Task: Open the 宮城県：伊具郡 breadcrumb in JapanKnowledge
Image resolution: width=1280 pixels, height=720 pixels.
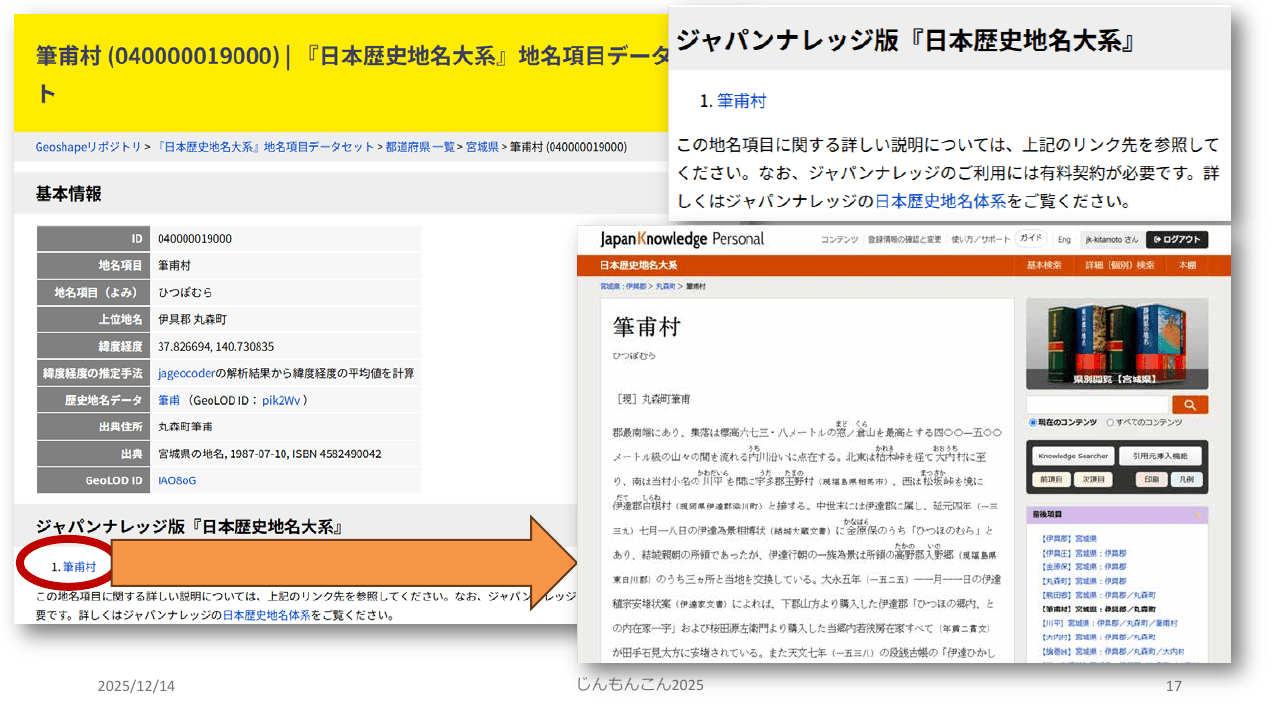Action: (x=624, y=287)
